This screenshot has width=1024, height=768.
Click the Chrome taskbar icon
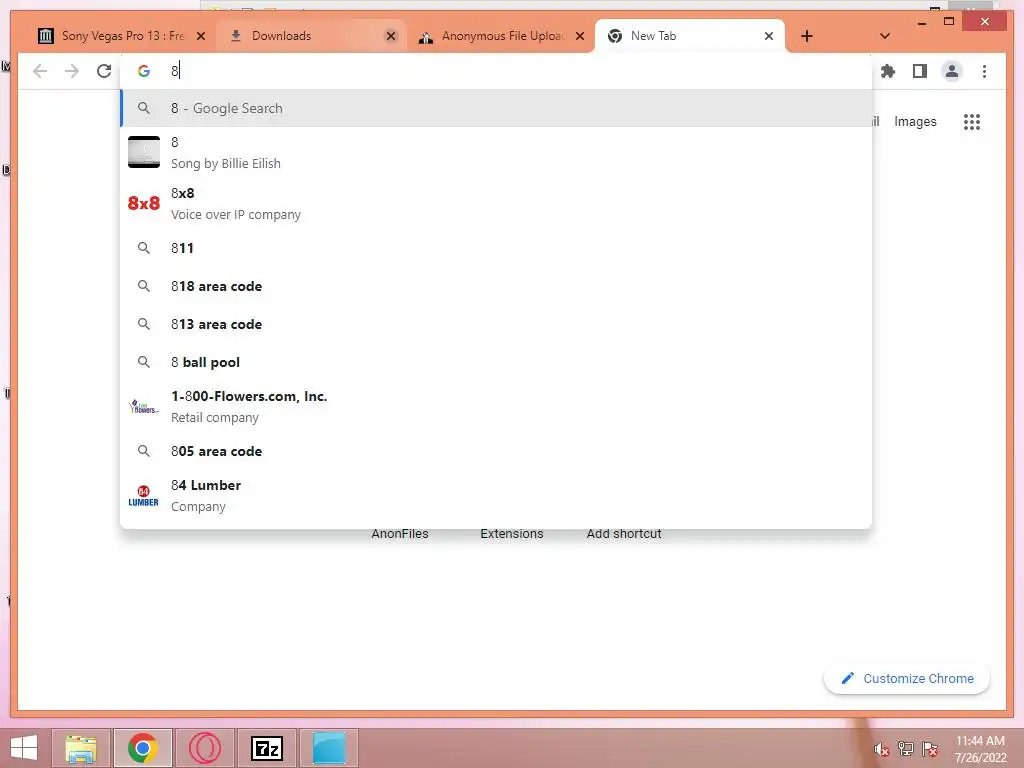(x=142, y=748)
